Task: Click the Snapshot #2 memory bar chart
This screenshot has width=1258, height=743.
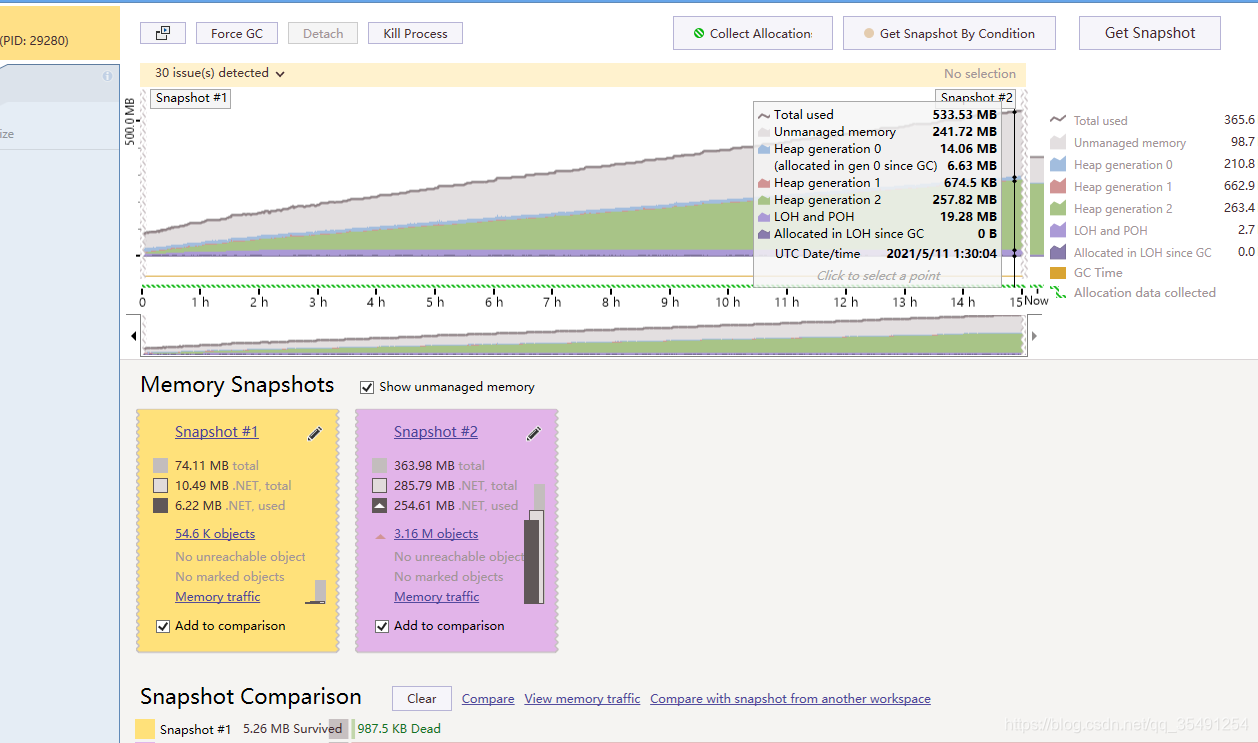Action: coord(535,545)
